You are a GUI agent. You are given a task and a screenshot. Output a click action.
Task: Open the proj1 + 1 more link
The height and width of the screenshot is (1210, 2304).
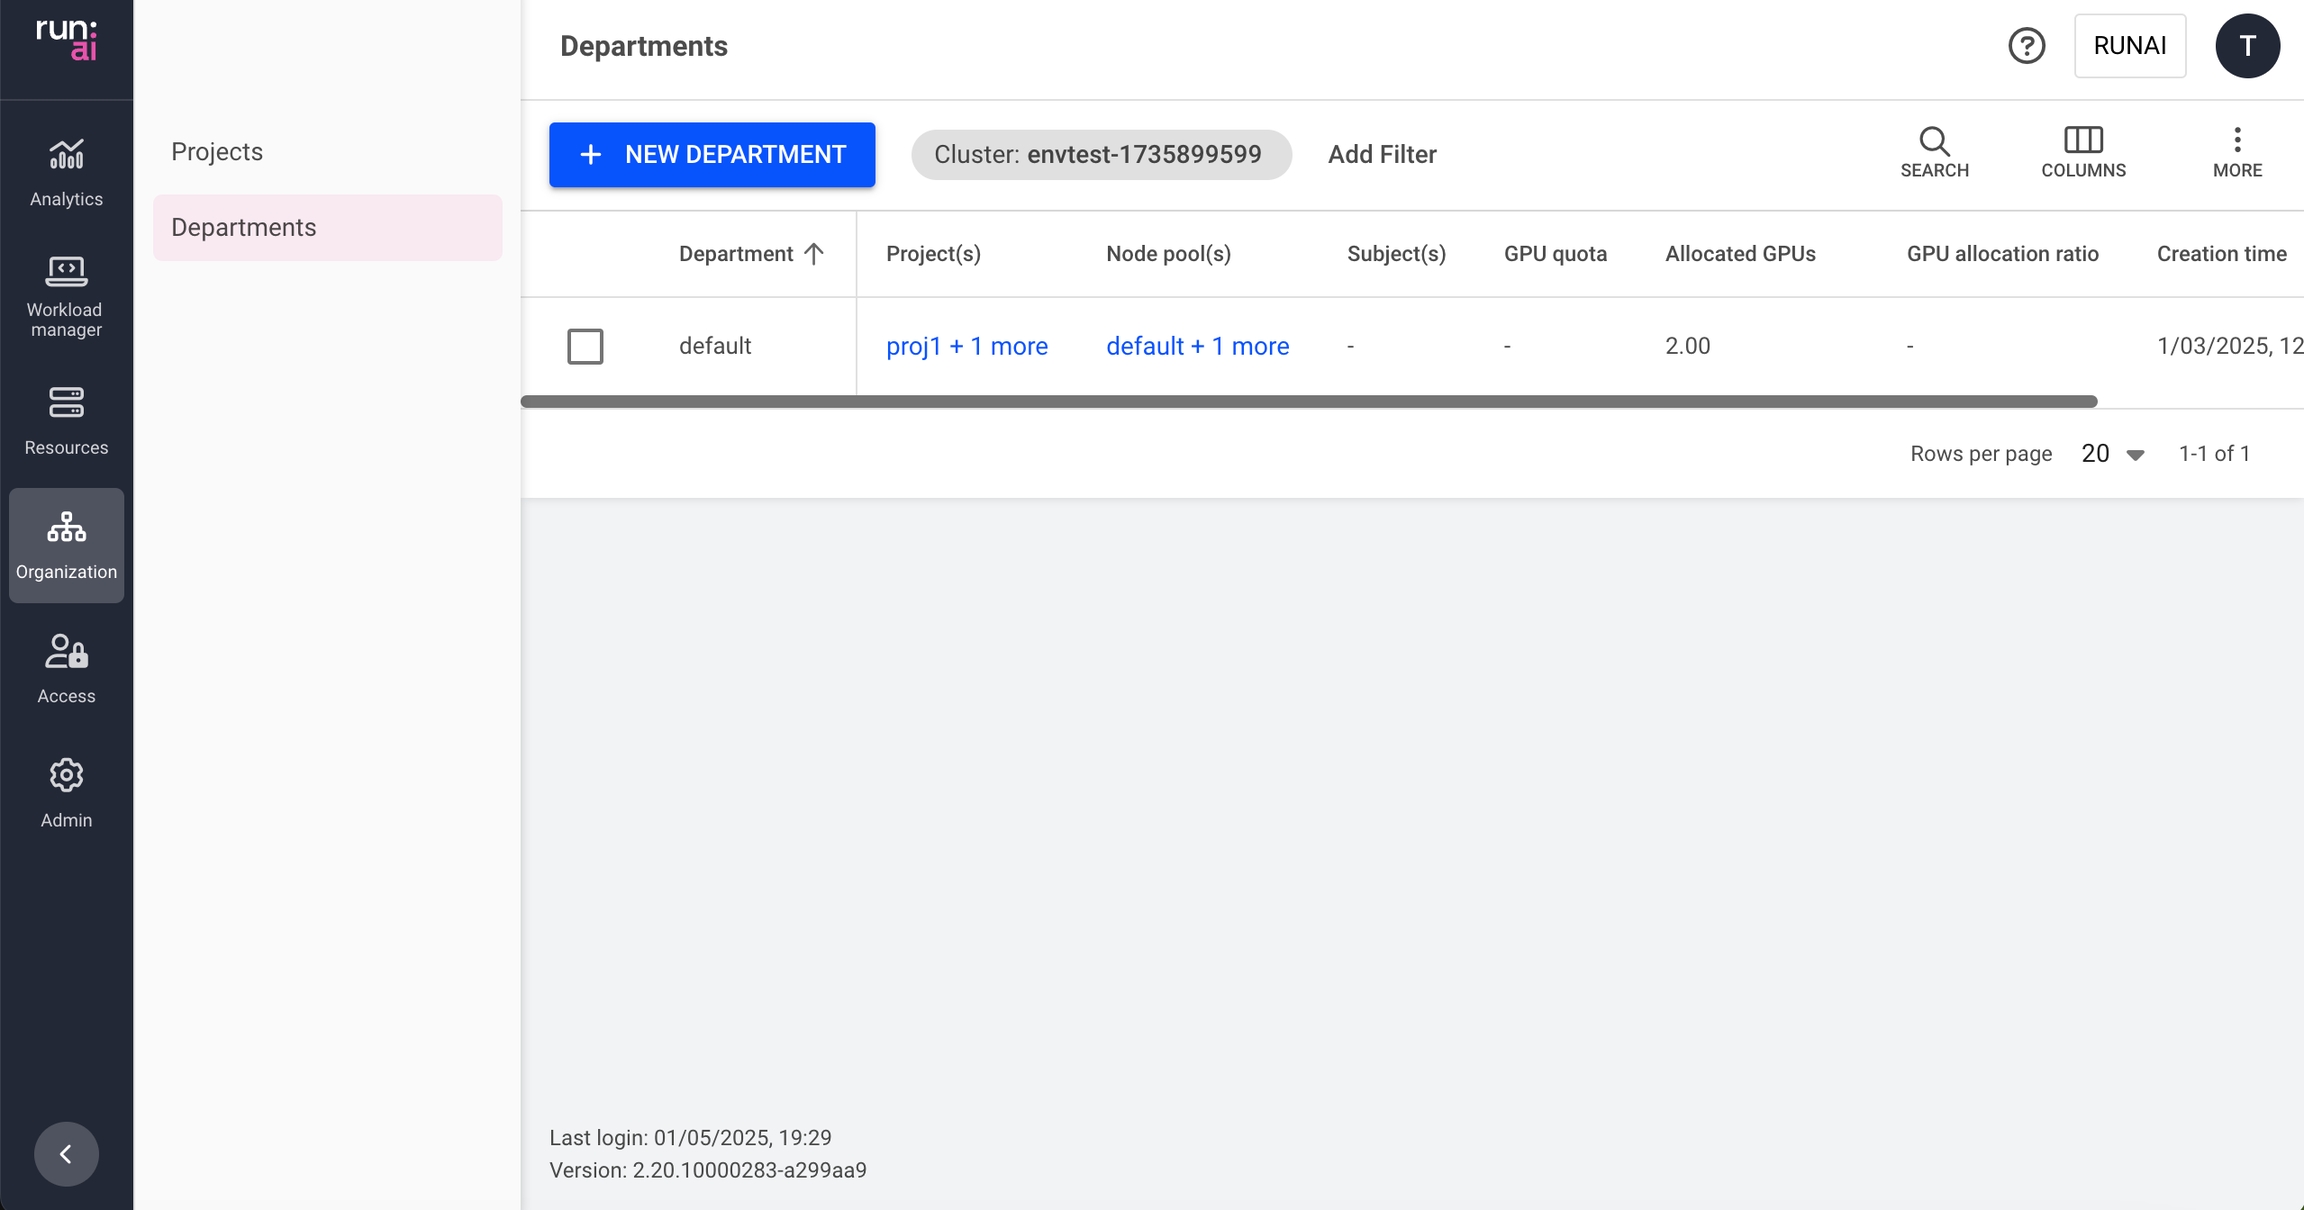point(966,346)
